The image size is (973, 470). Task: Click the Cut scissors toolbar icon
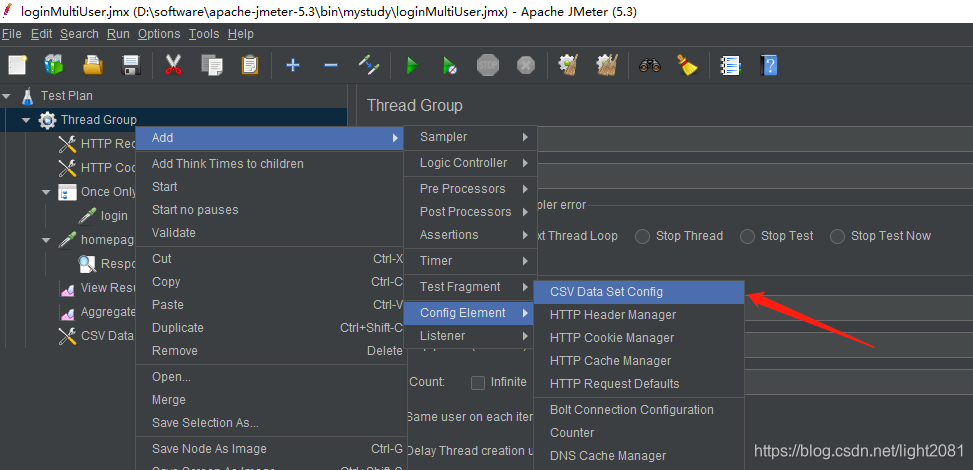174,65
